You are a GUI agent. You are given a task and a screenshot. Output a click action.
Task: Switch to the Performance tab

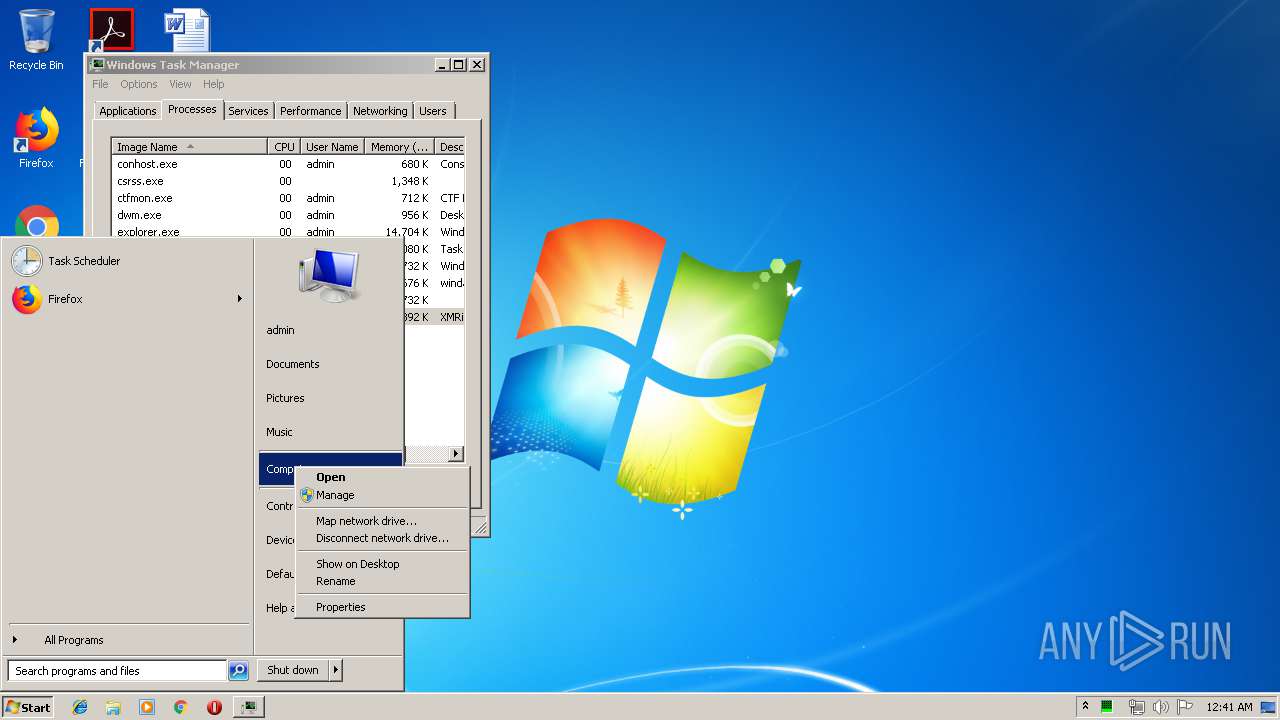click(310, 111)
